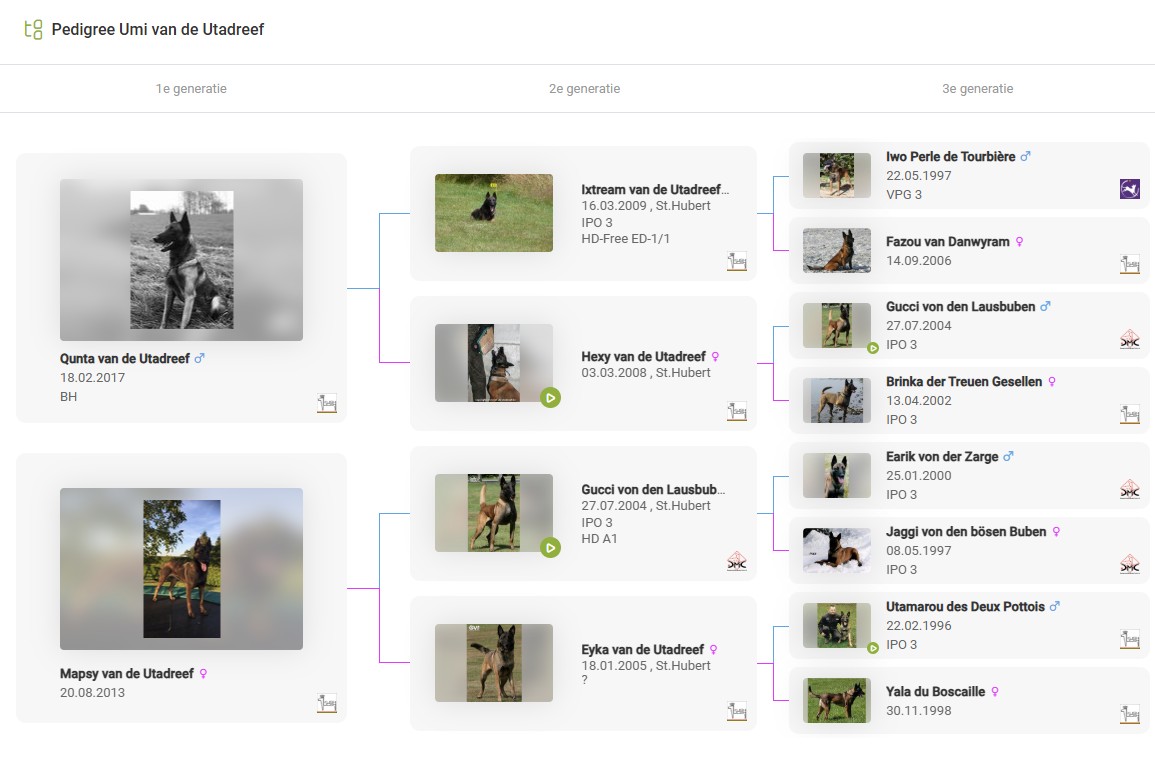Click St.Hubert registry icon on Qunta van de Utadreef

327,403
